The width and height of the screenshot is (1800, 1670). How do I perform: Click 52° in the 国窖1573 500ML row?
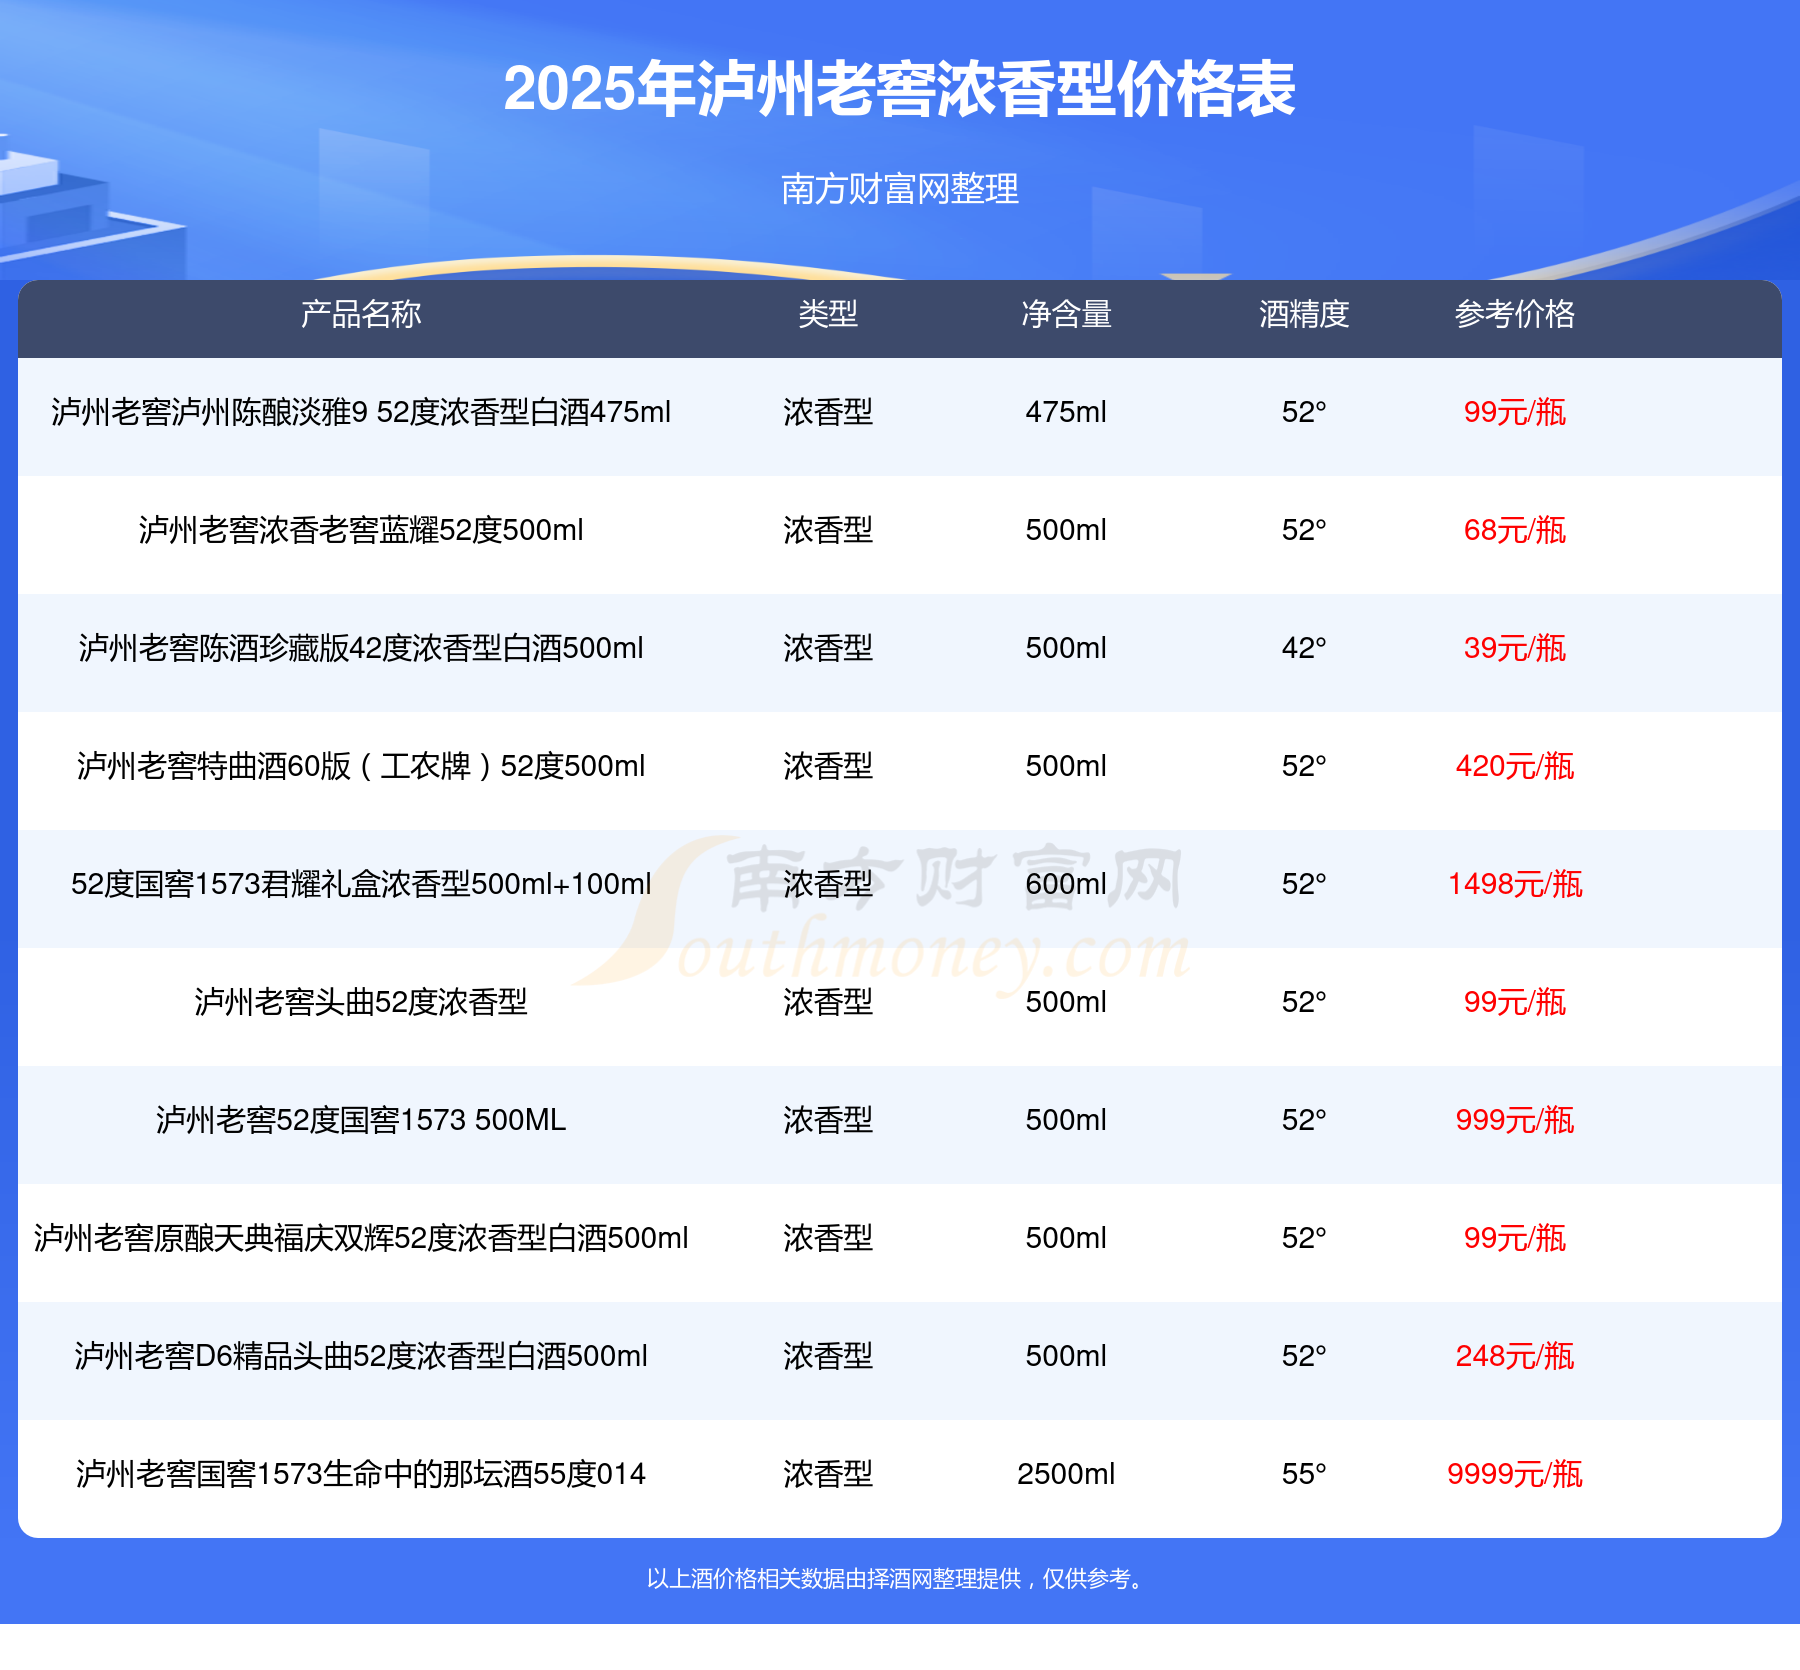click(x=1304, y=1120)
